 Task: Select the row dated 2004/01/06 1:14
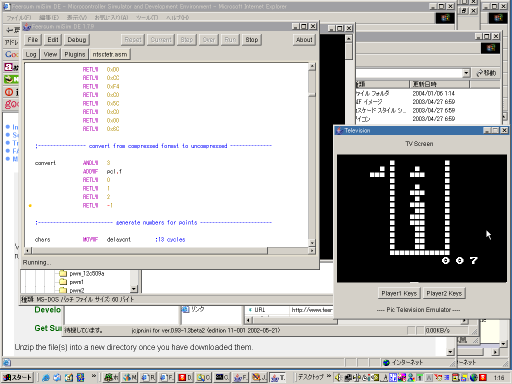pyautogui.click(x=428, y=93)
